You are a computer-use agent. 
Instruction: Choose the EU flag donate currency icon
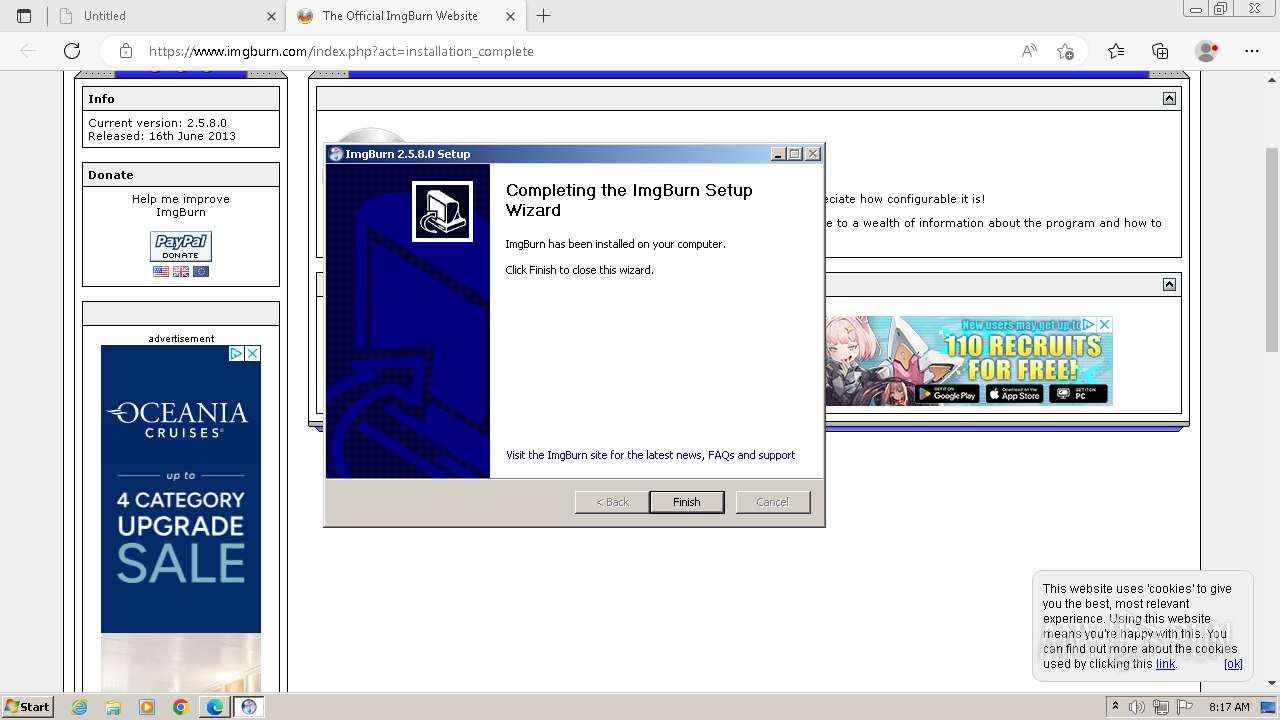tap(201, 271)
